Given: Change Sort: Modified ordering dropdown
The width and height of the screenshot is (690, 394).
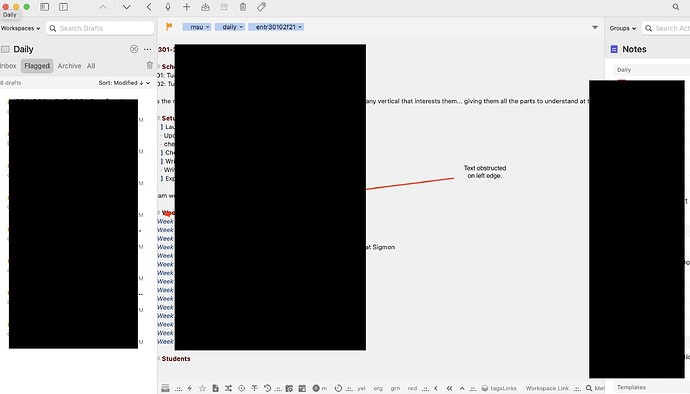Looking at the screenshot, I should [124, 83].
